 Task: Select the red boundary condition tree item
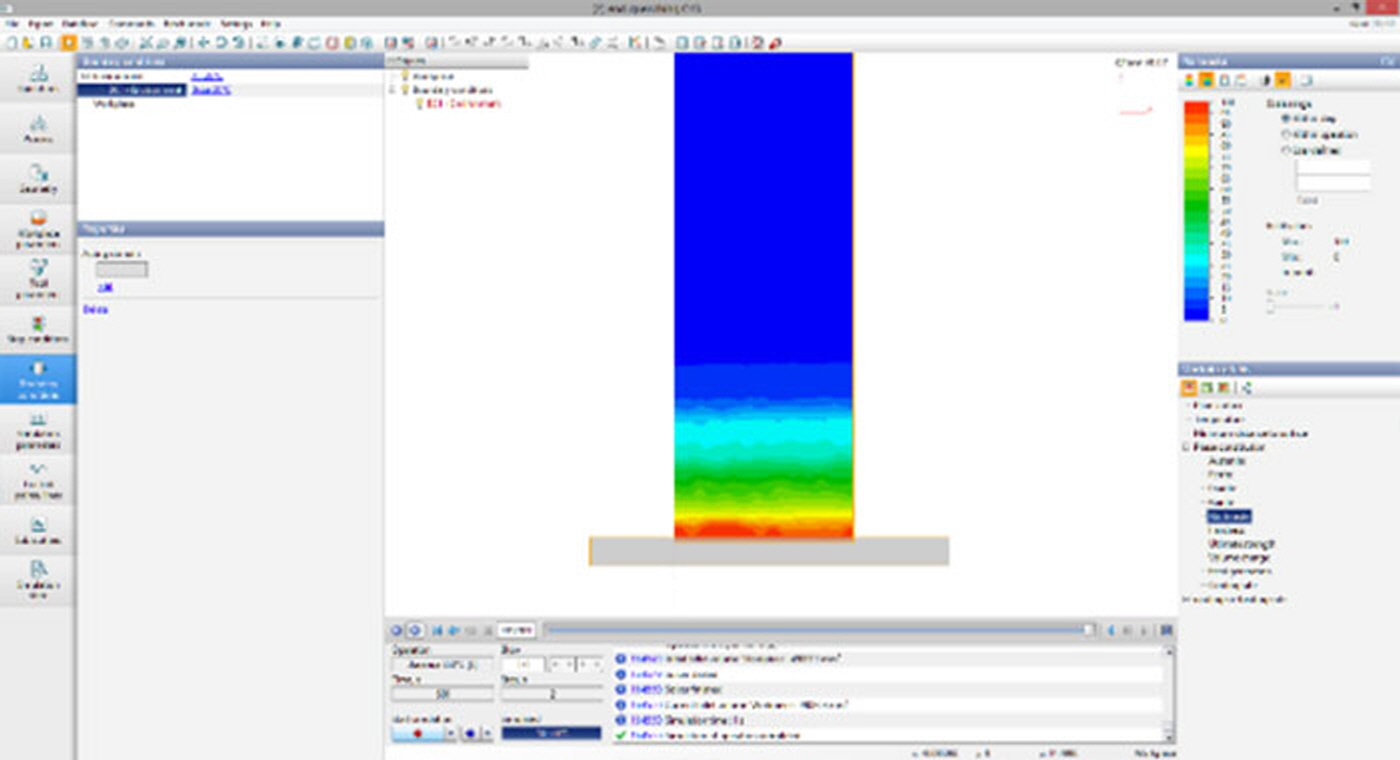click(464, 104)
